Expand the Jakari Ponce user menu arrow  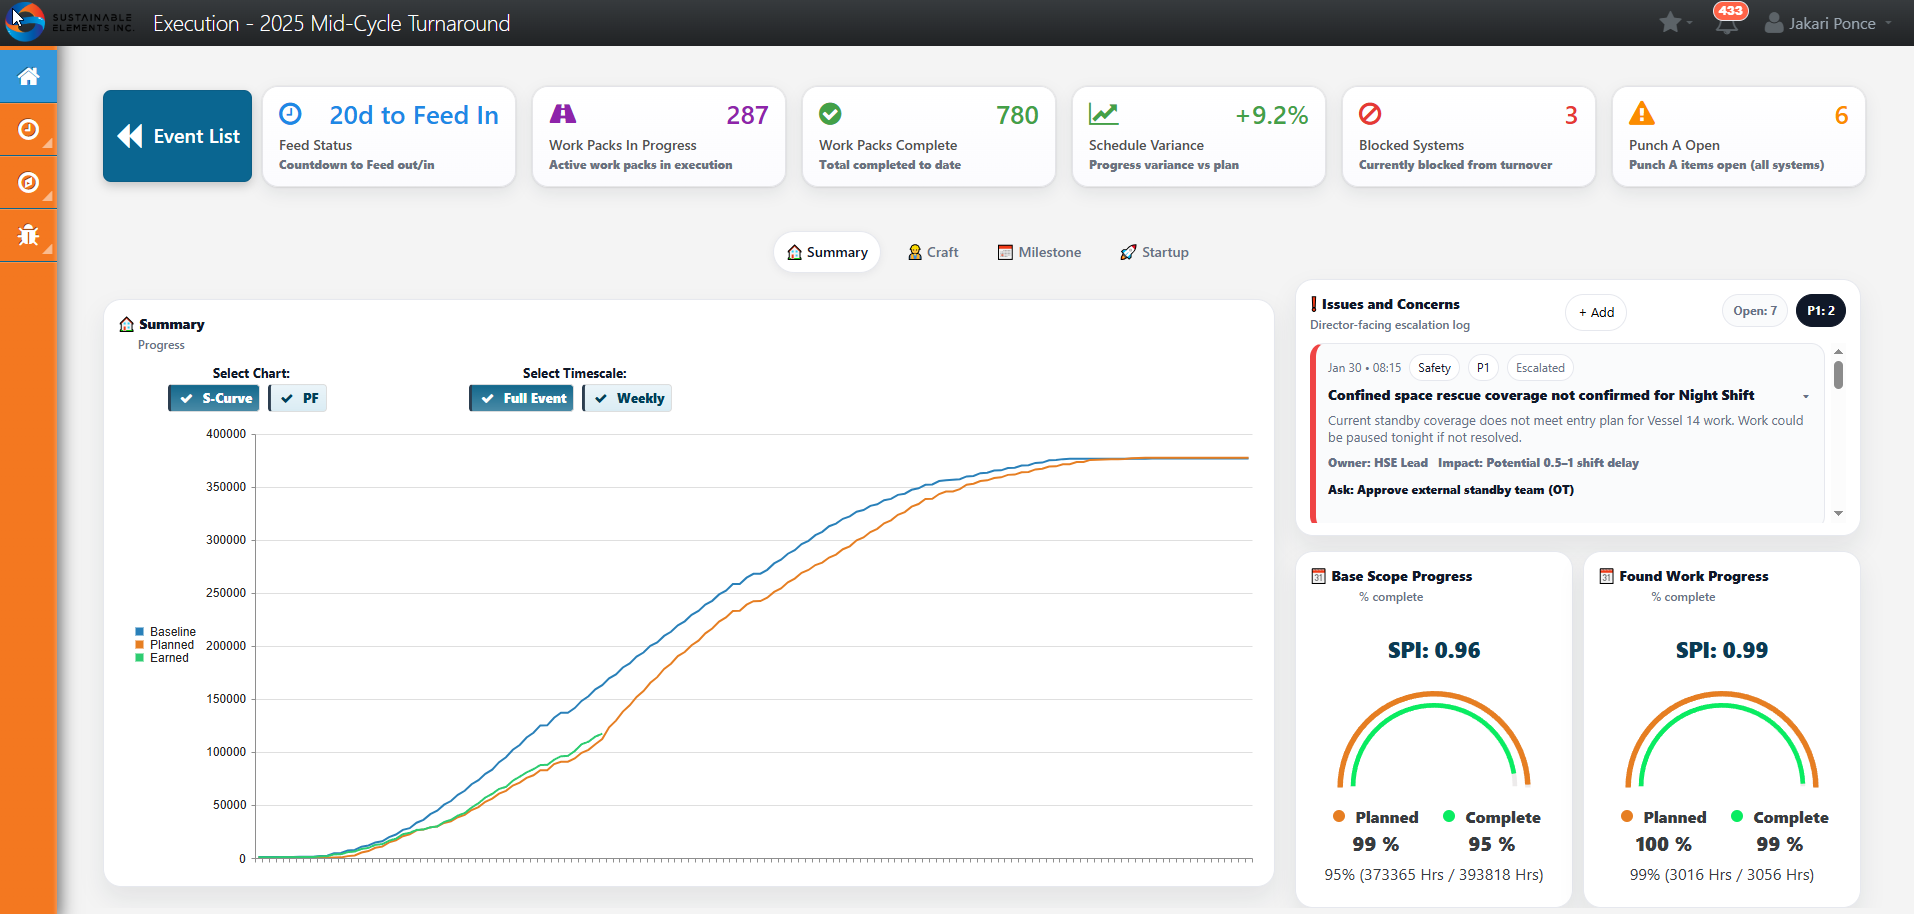[1888, 23]
